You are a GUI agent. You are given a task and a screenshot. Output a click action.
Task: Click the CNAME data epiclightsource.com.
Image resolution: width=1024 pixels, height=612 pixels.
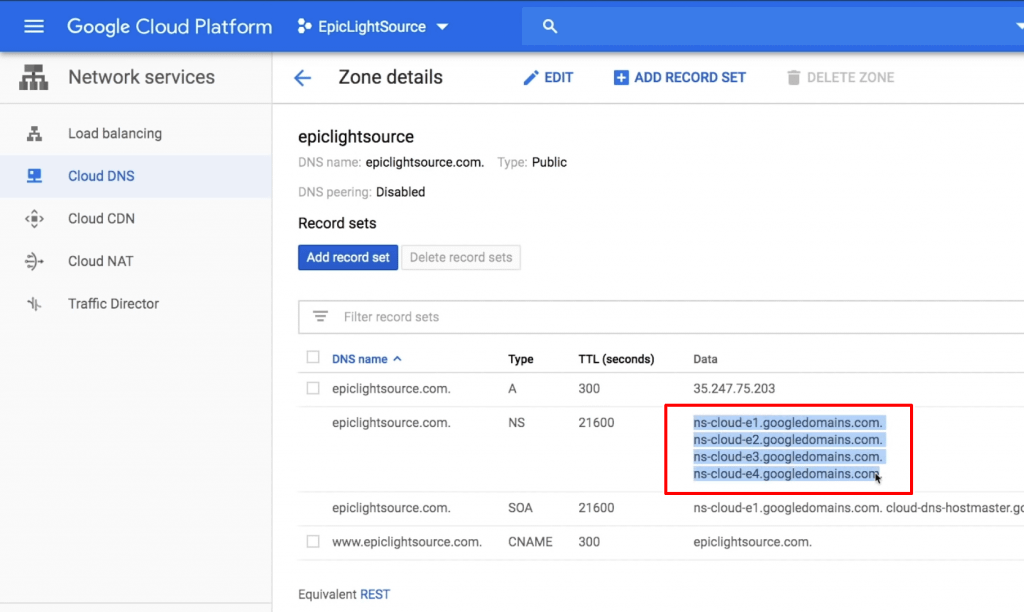(752, 541)
